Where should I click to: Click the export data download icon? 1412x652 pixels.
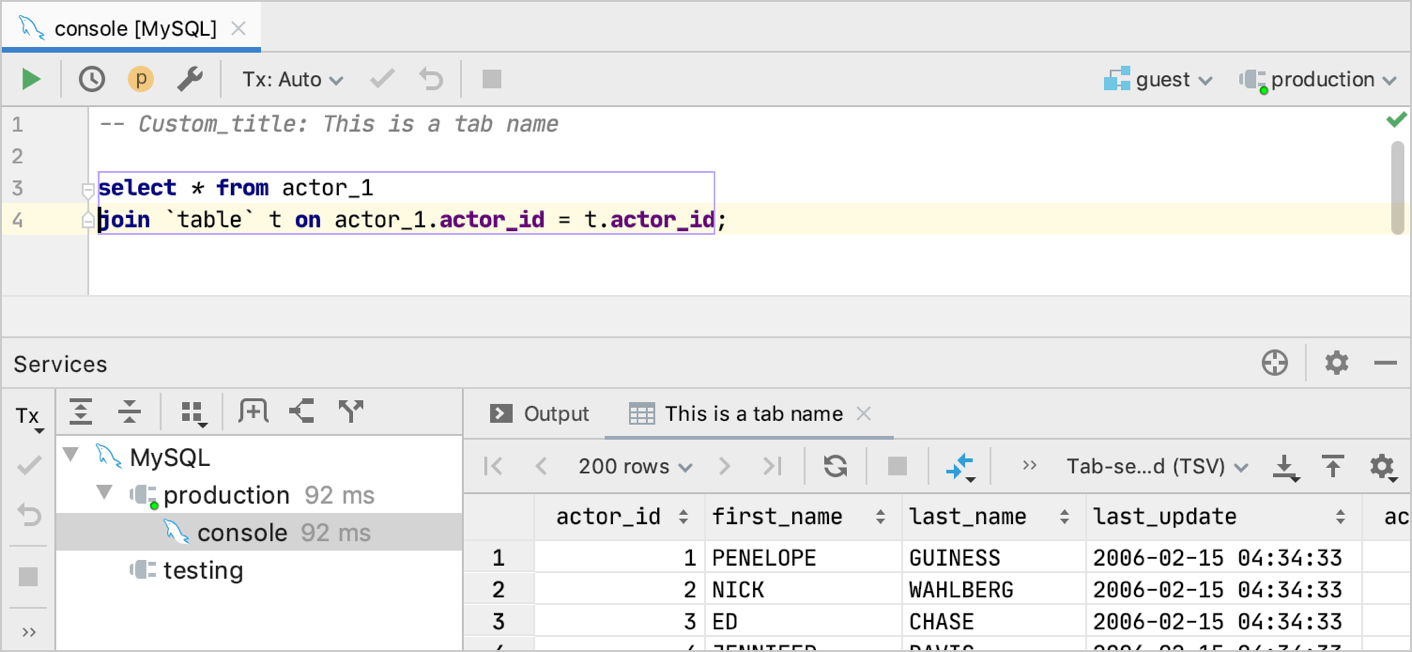click(1285, 466)
